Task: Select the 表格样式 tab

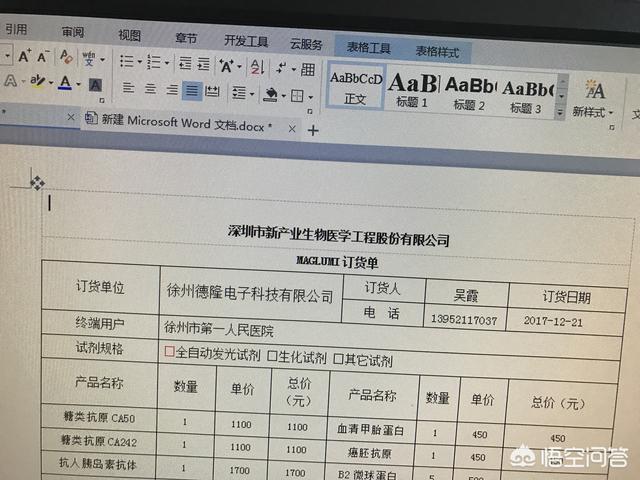Action: click(437, 51)
